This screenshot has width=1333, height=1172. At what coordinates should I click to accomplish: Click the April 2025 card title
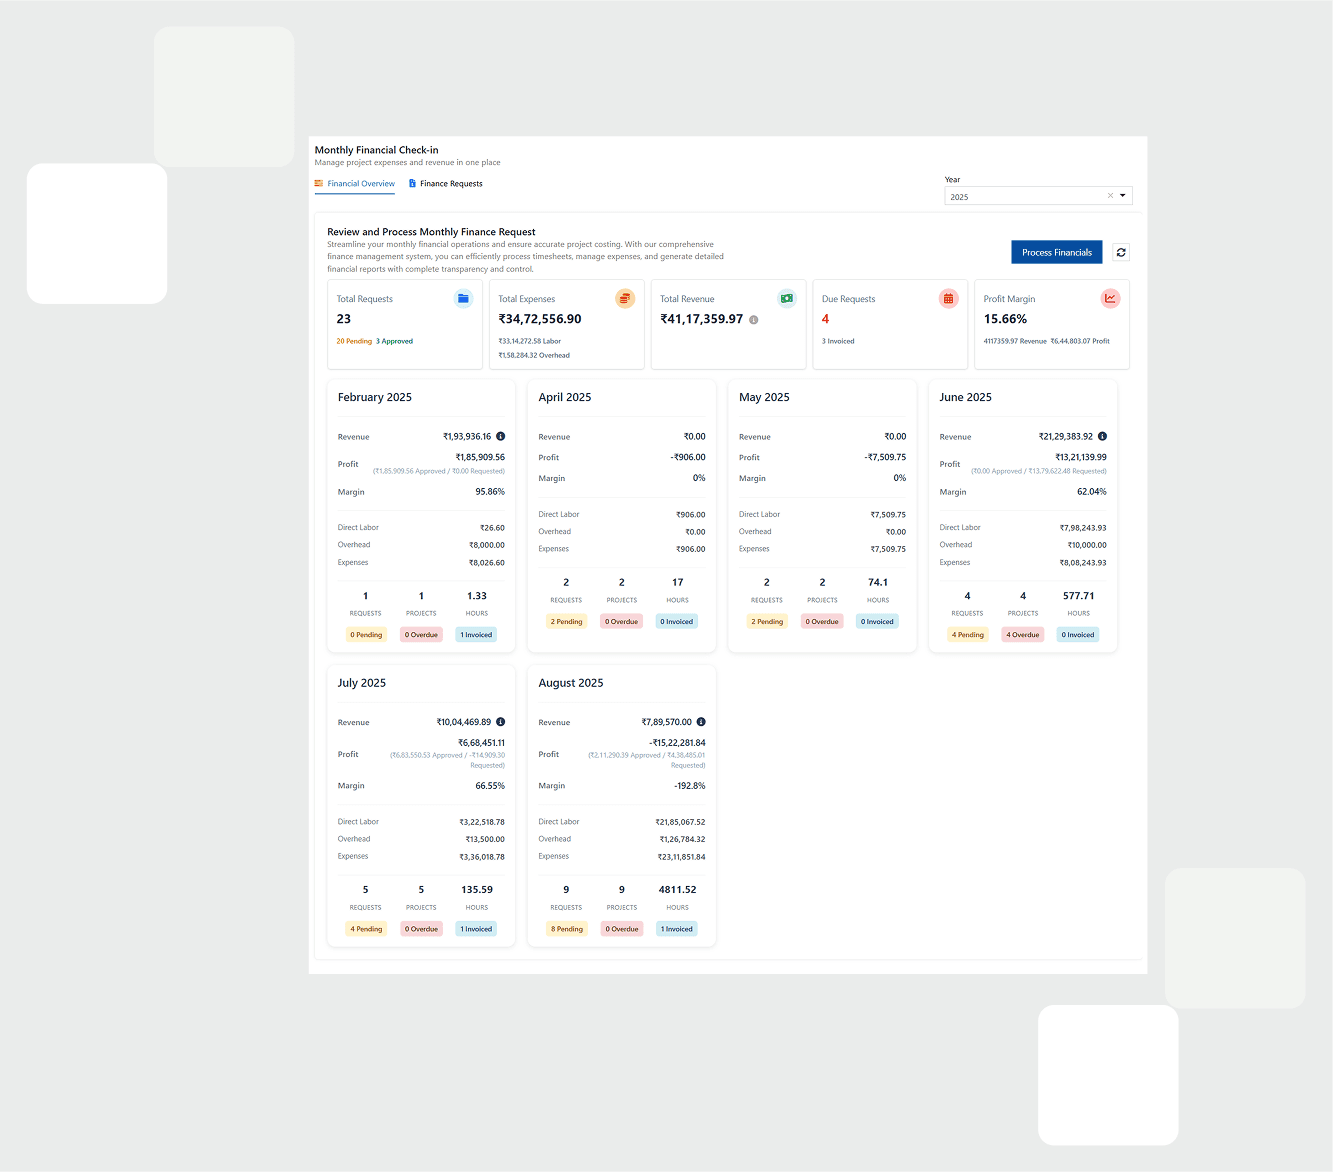pyautogui.click(x=565, y=397)
